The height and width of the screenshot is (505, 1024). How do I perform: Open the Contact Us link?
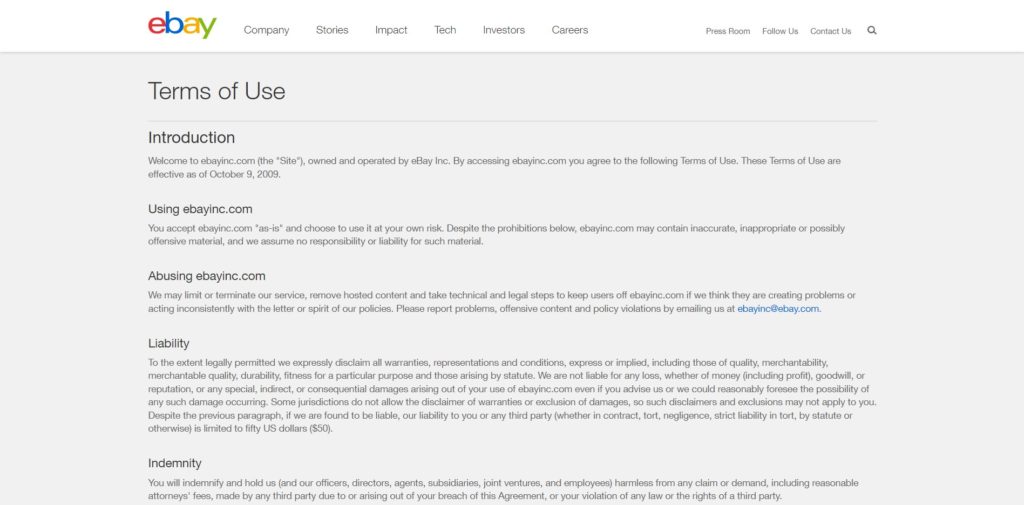[x=831, y=31]
